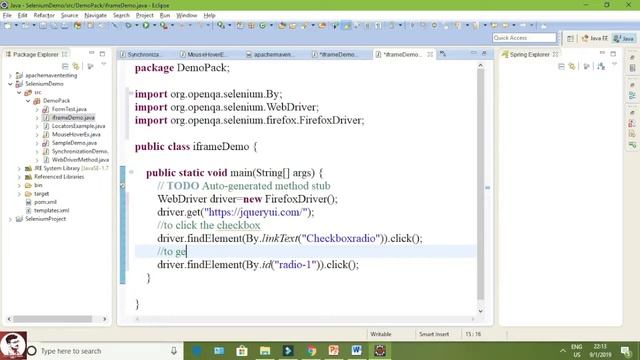640x360 pixels.
Task: Expand the bin folder
Action: [x=19, y=185]
